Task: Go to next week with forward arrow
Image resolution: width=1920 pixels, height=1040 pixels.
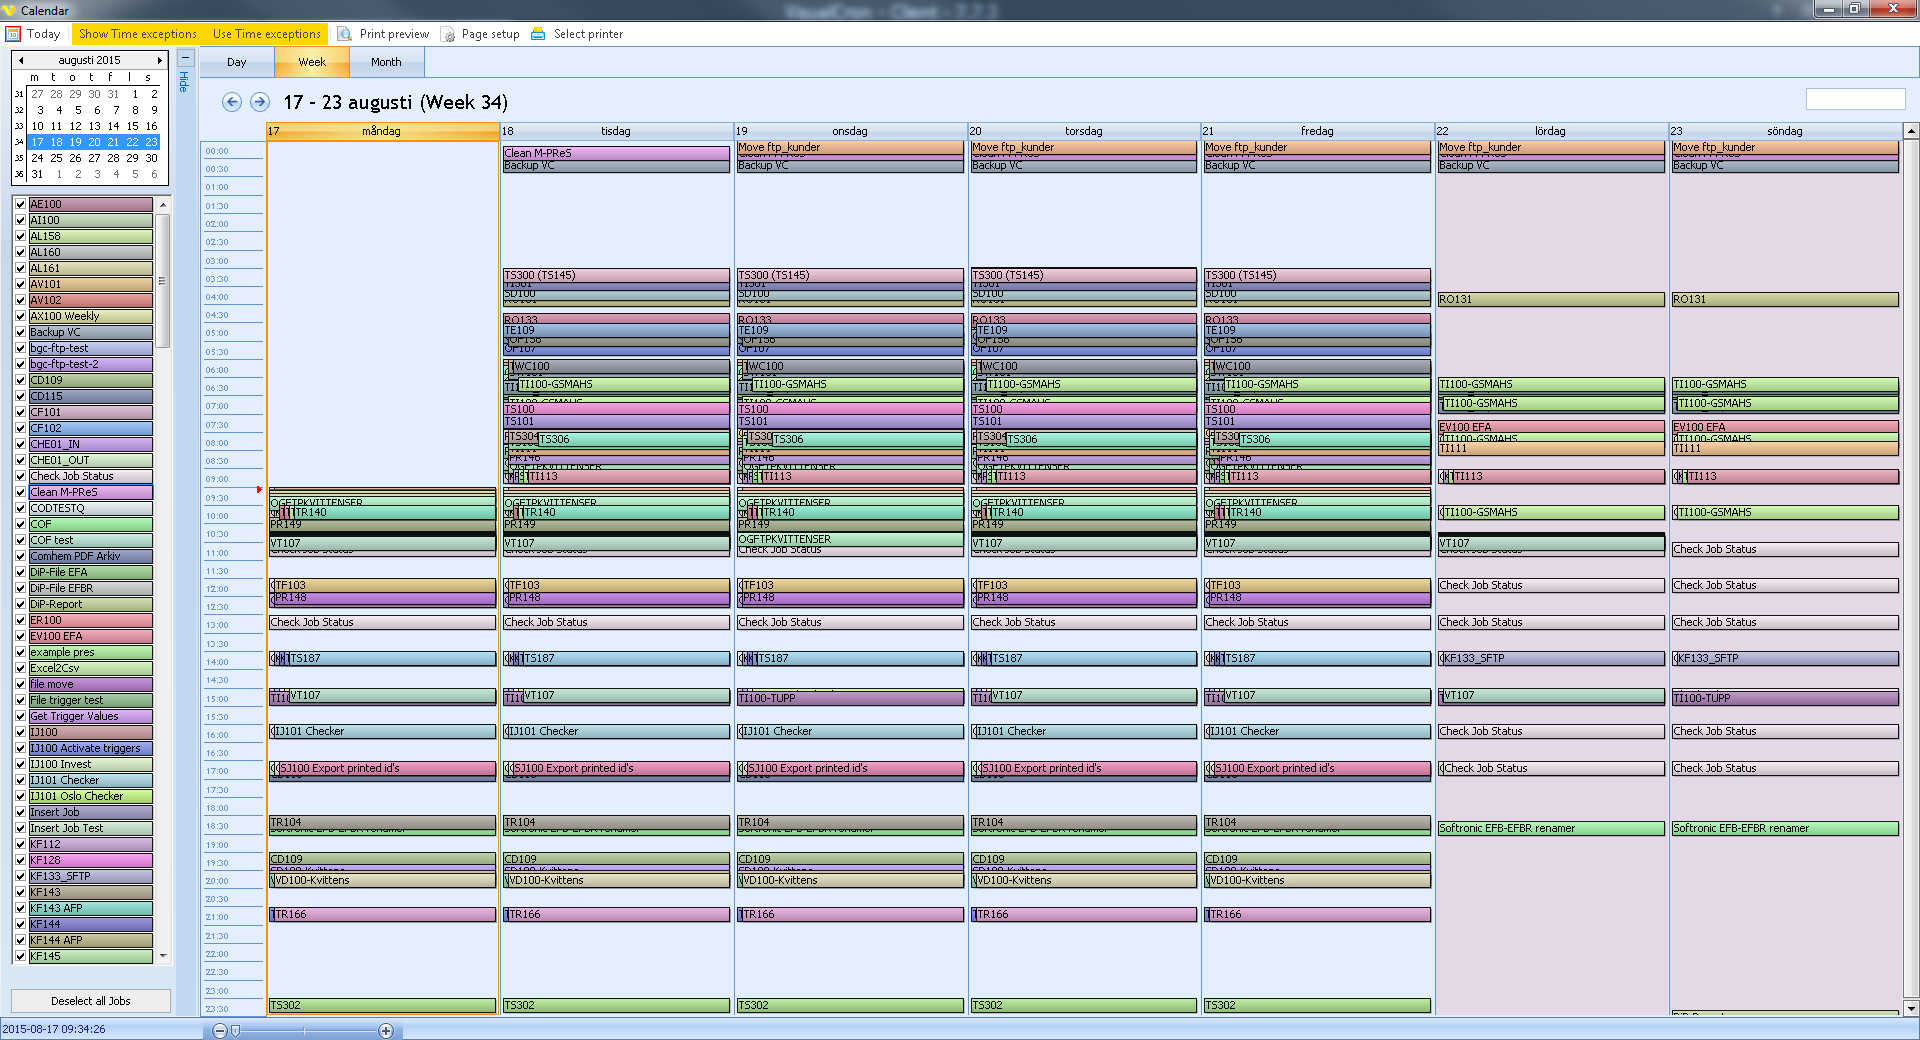Action: coord(260,102)
